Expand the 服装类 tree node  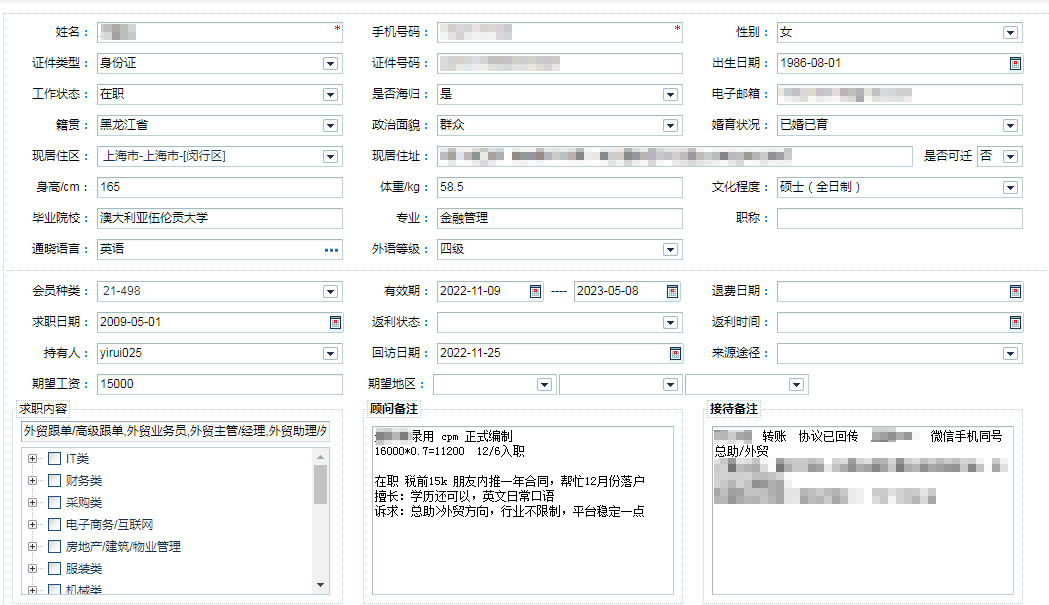32,569
